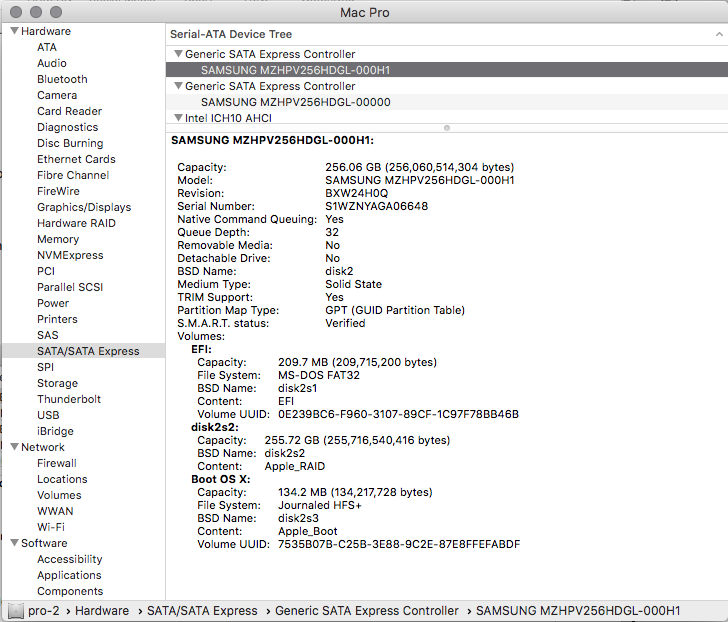
Task: Open the Bluetooth hardware section
Action: point(62,79)
